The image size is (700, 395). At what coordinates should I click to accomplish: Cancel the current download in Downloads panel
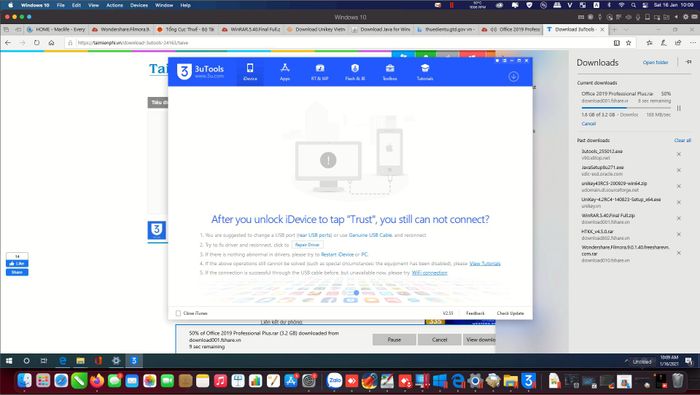pyautogui.click(x=588, y=124)
